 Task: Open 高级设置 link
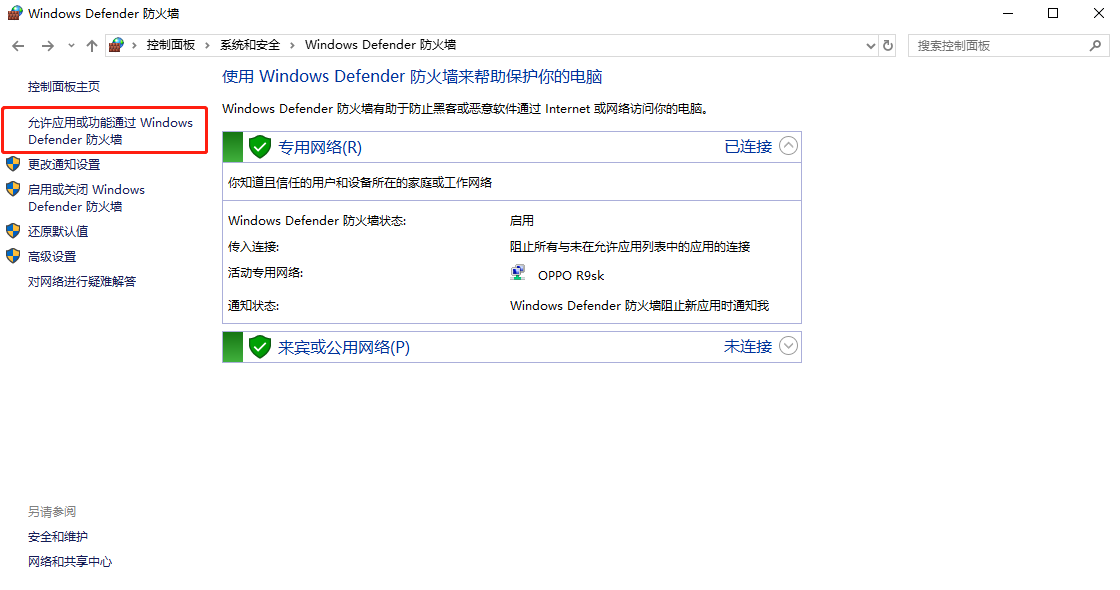coord(51,256)
